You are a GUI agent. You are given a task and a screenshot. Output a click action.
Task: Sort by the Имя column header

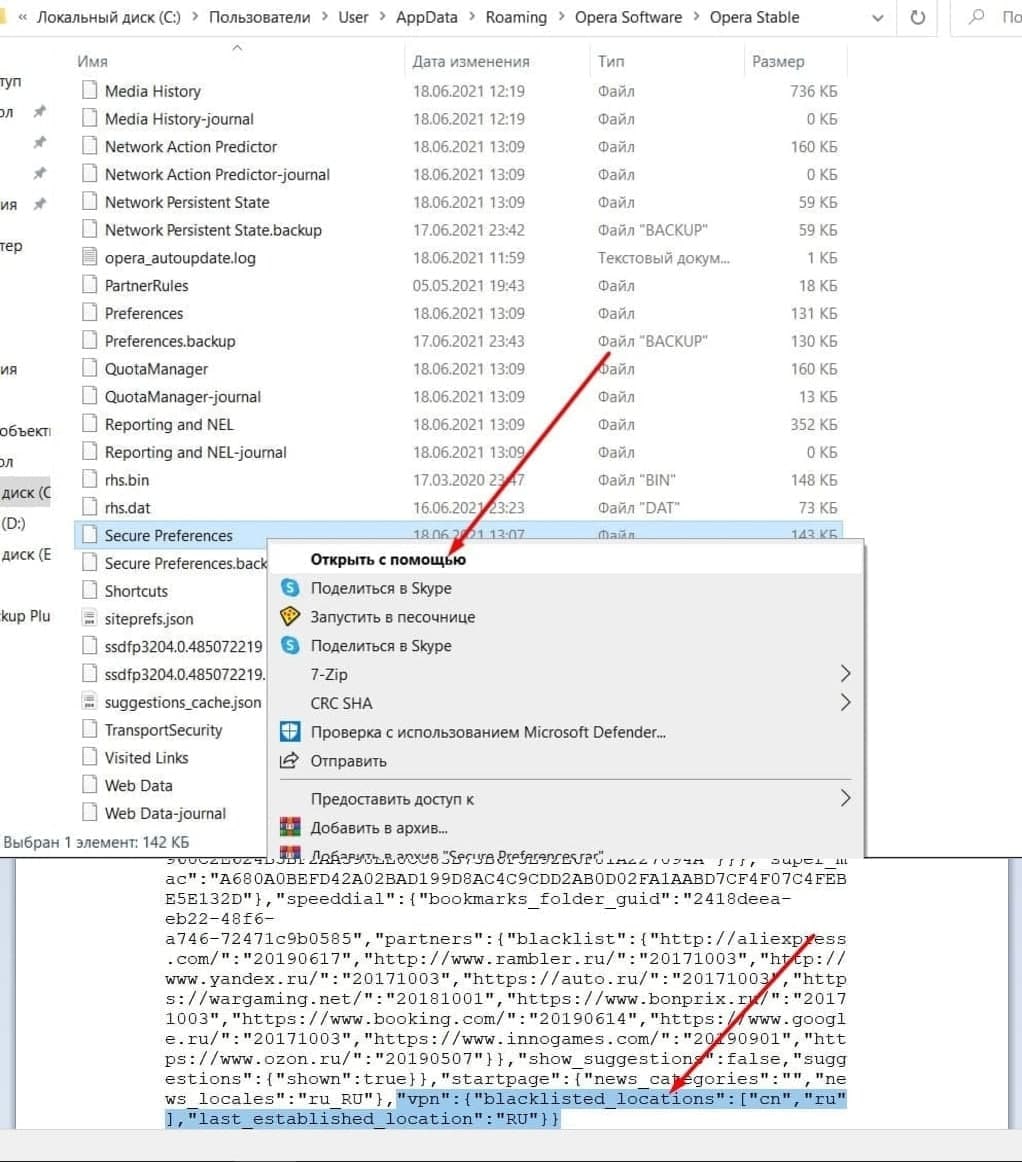(92, 62)
